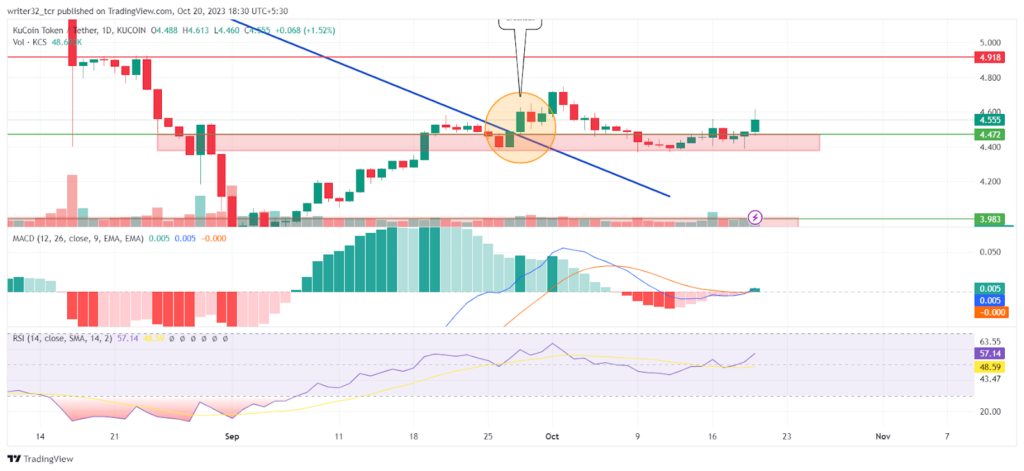Click the 14 date label on time axis
The width and height of the screenshot is (1024, 471).
point(40,436)
